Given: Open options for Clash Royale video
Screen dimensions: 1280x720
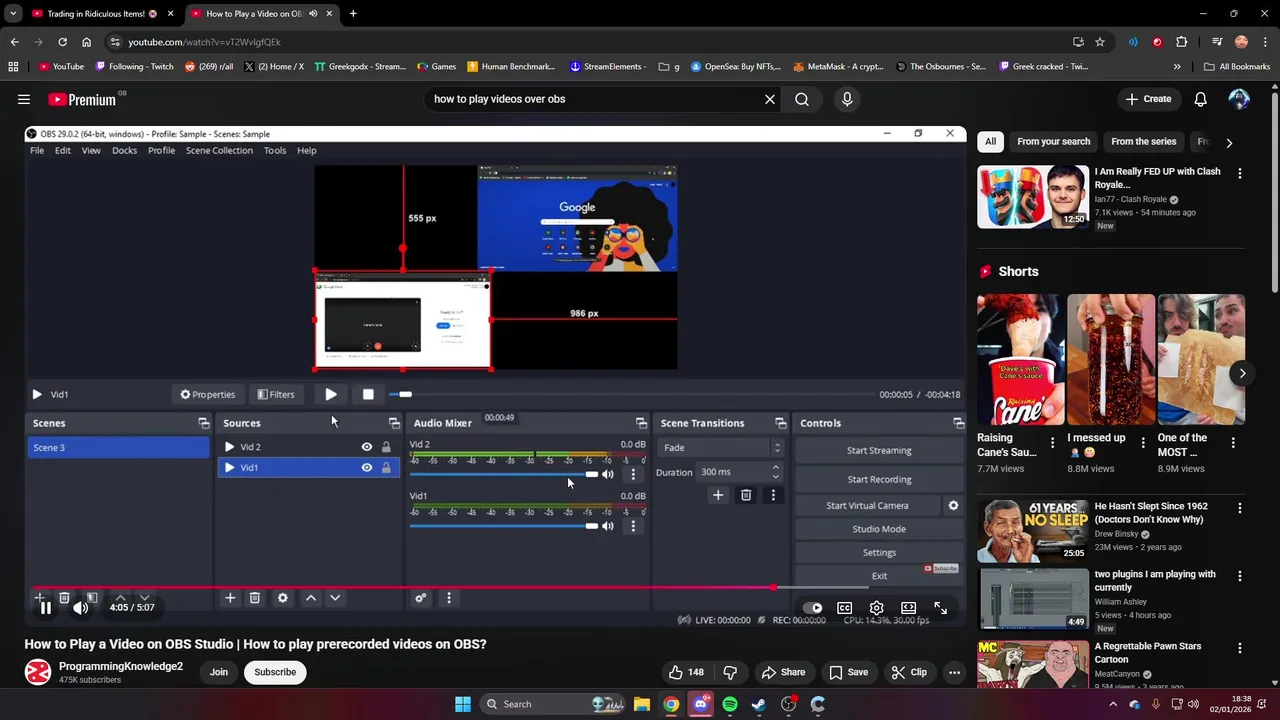Looking at the screenshot, I should (1240, 173).
